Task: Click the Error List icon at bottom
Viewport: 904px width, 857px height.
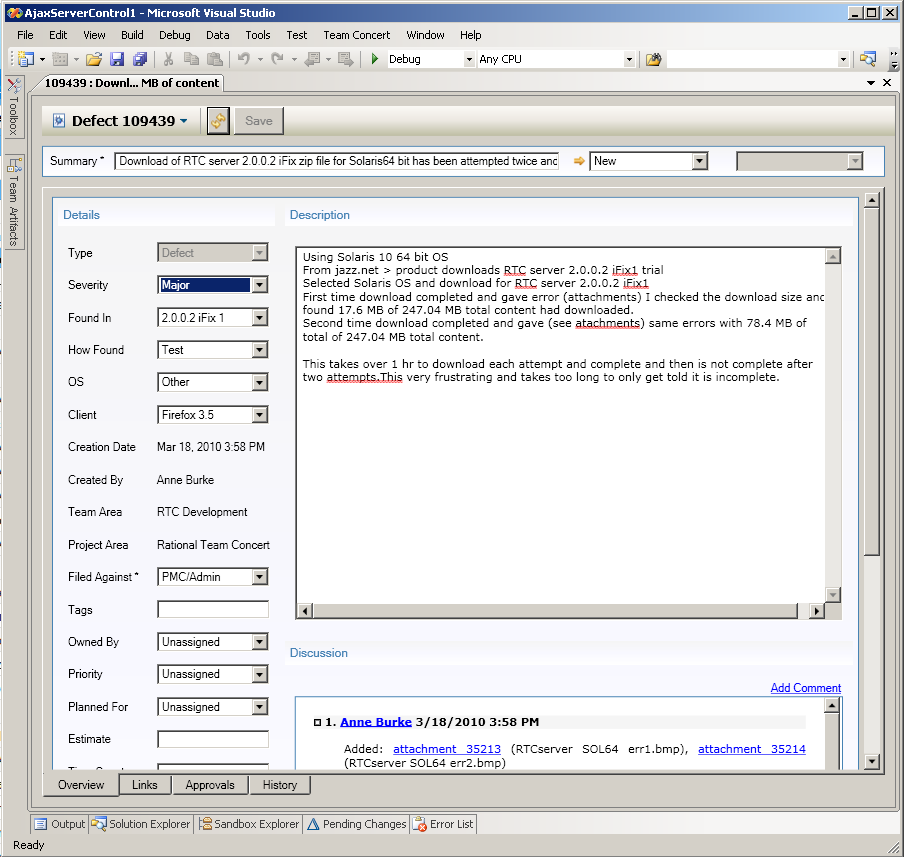Action: click(x=420, y=824)
